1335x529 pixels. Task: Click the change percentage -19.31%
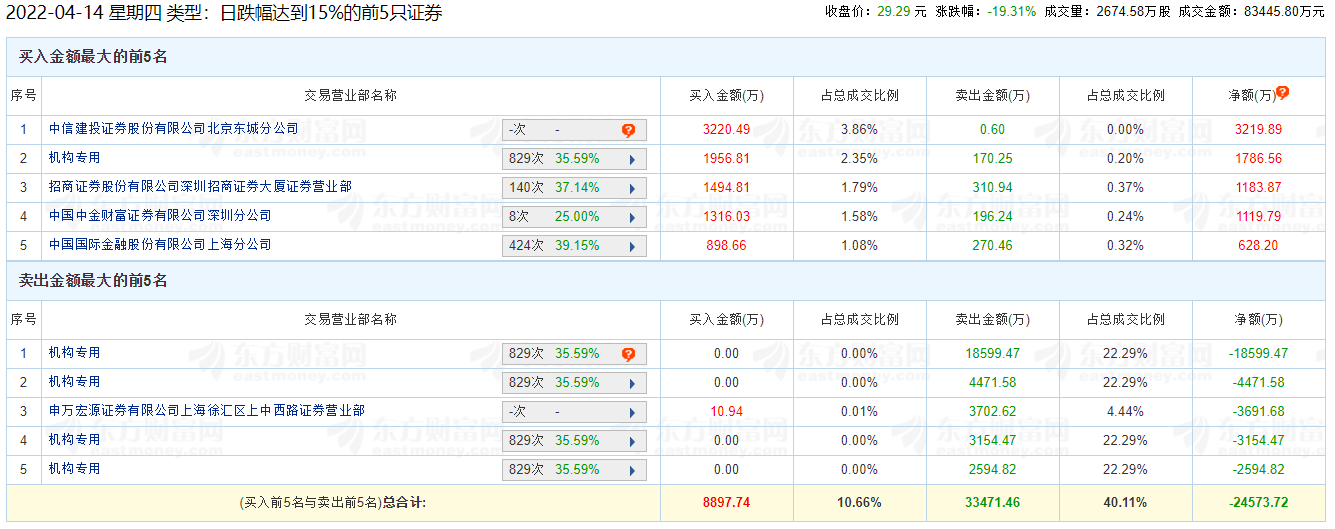1011,12
